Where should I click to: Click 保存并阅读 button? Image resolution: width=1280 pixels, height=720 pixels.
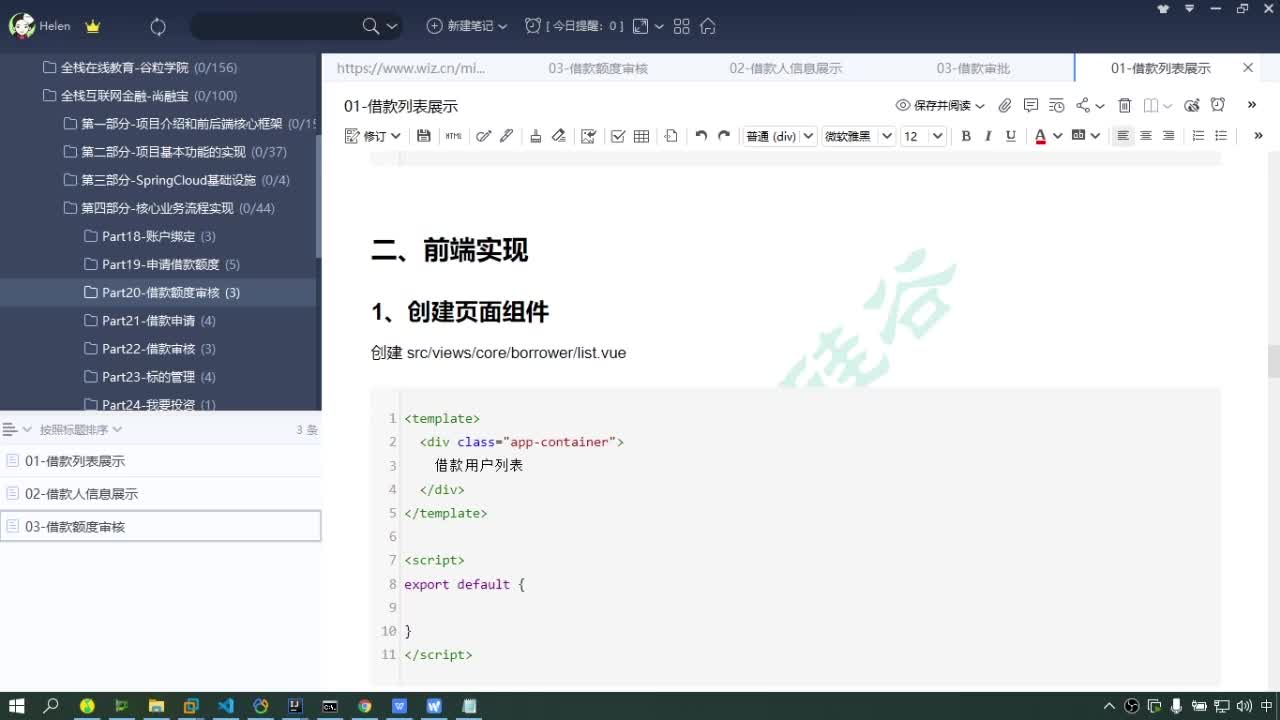(x=933, y=105)
